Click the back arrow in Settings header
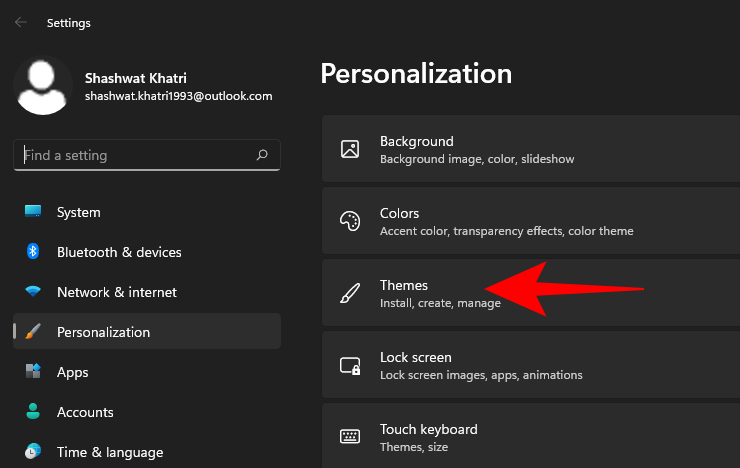Screen dimensions: 740x468 [x=20, y=22]
